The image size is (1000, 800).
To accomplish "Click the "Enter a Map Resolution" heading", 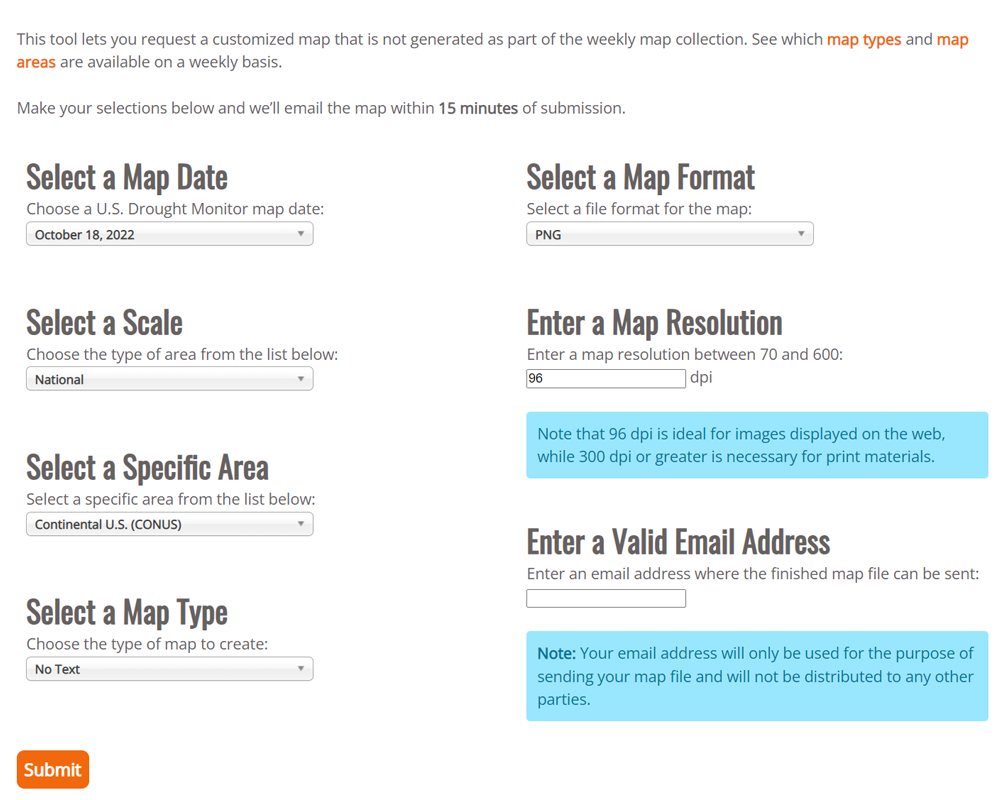I will [x=654, y=322].
